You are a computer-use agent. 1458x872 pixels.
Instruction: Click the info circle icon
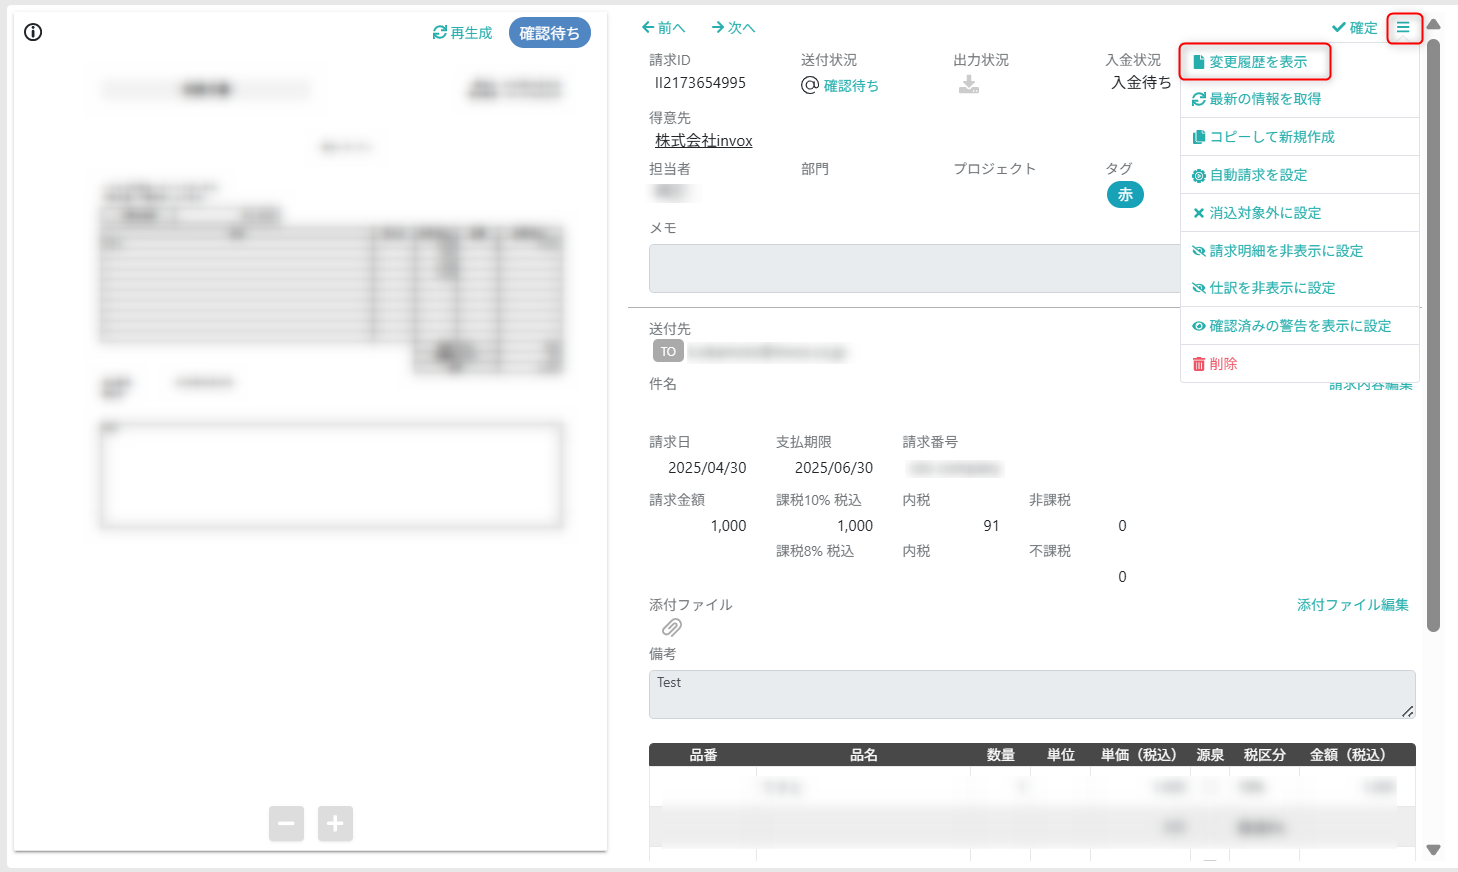pos(33,32)
